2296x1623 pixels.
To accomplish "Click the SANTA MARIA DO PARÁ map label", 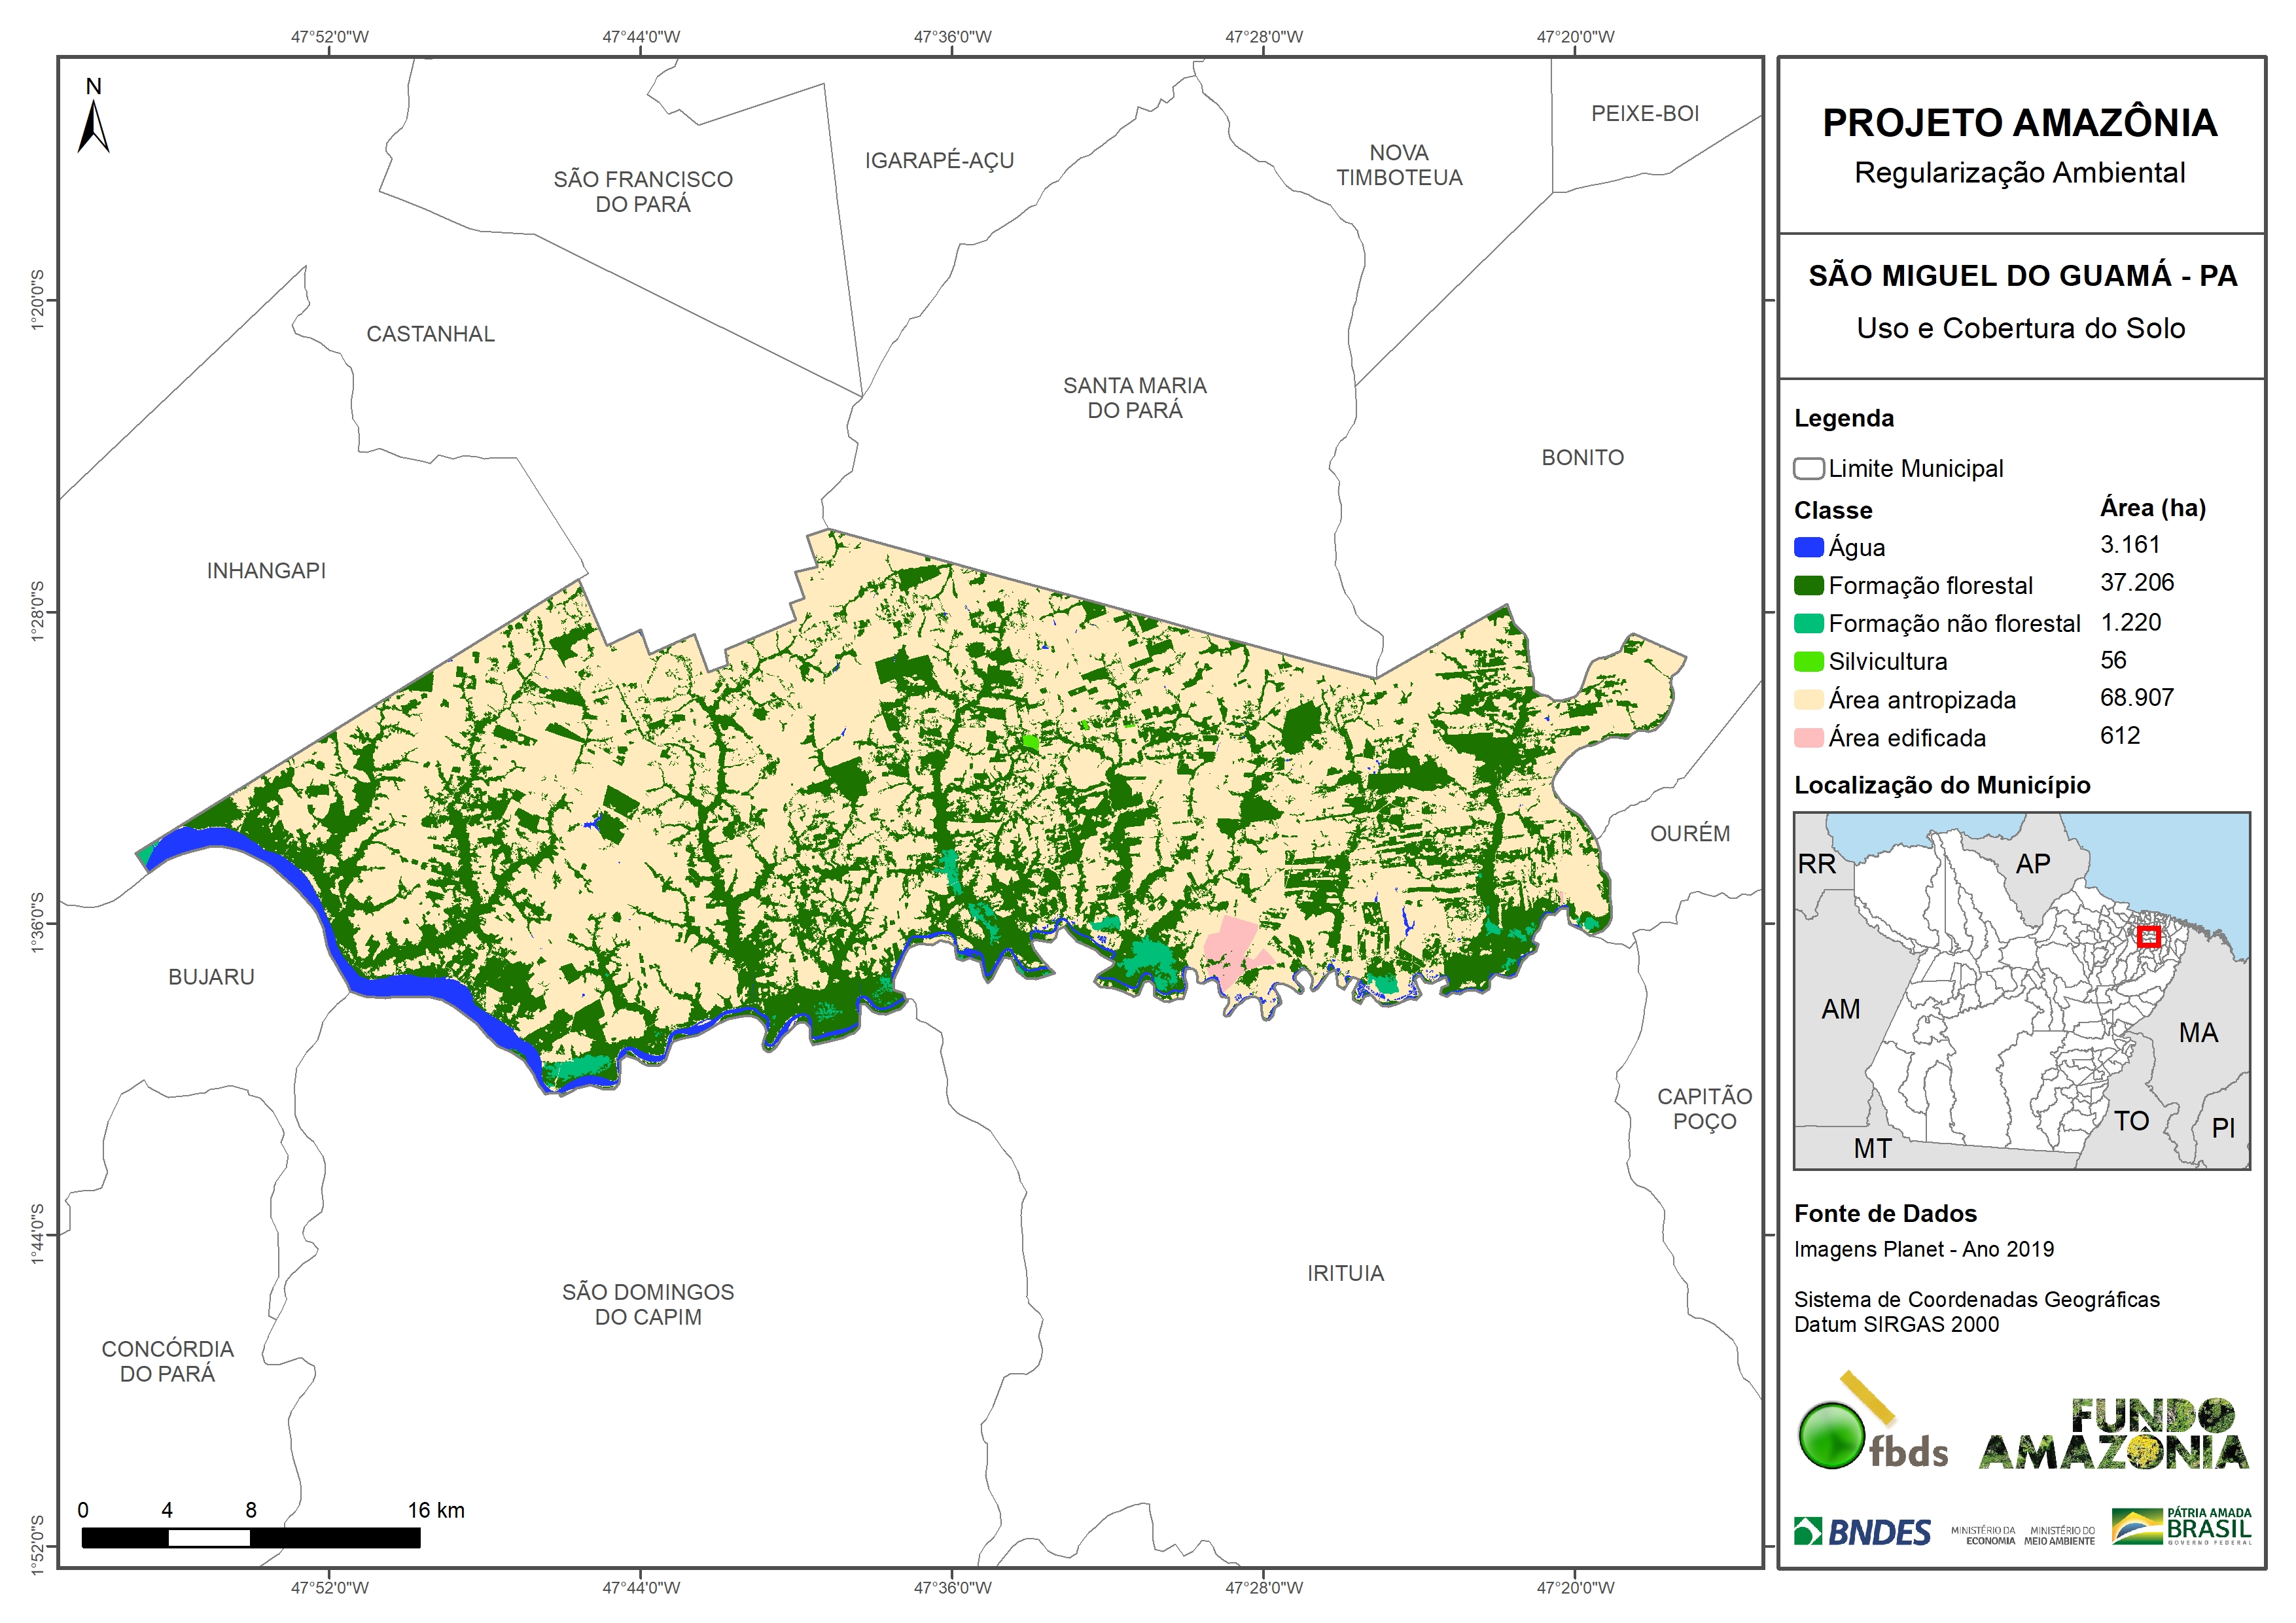I will (x=1134, y=398).
